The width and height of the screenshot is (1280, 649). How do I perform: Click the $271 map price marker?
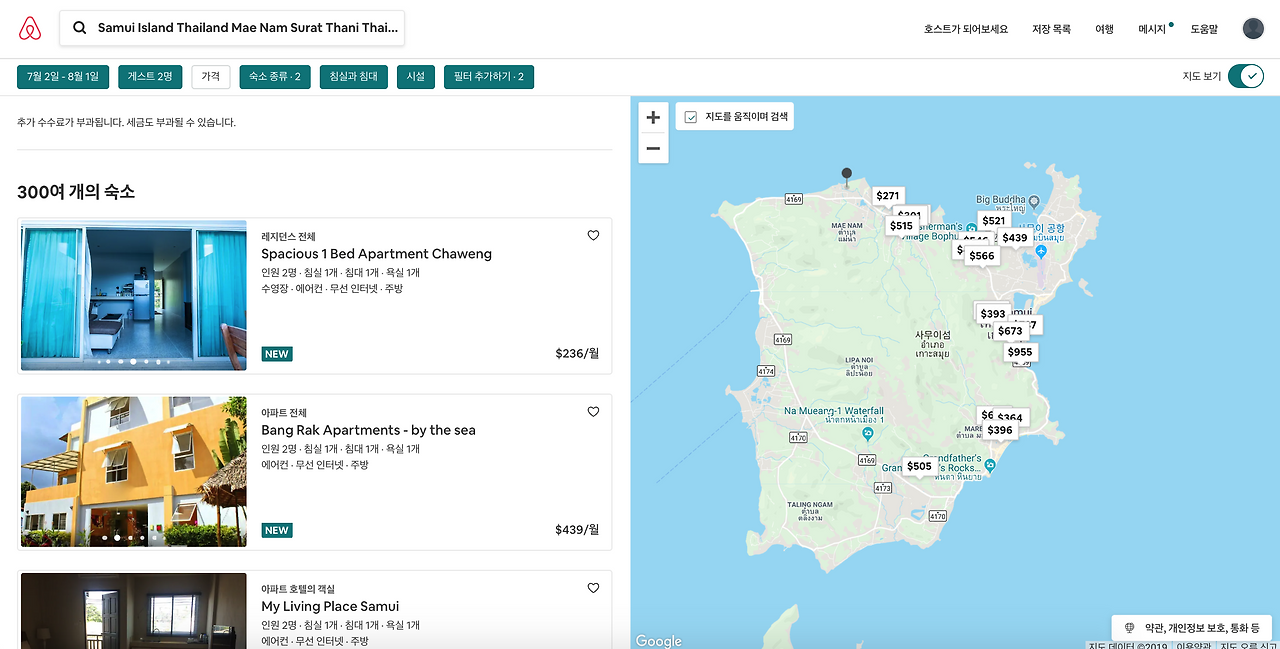click(x=888, y=196)
